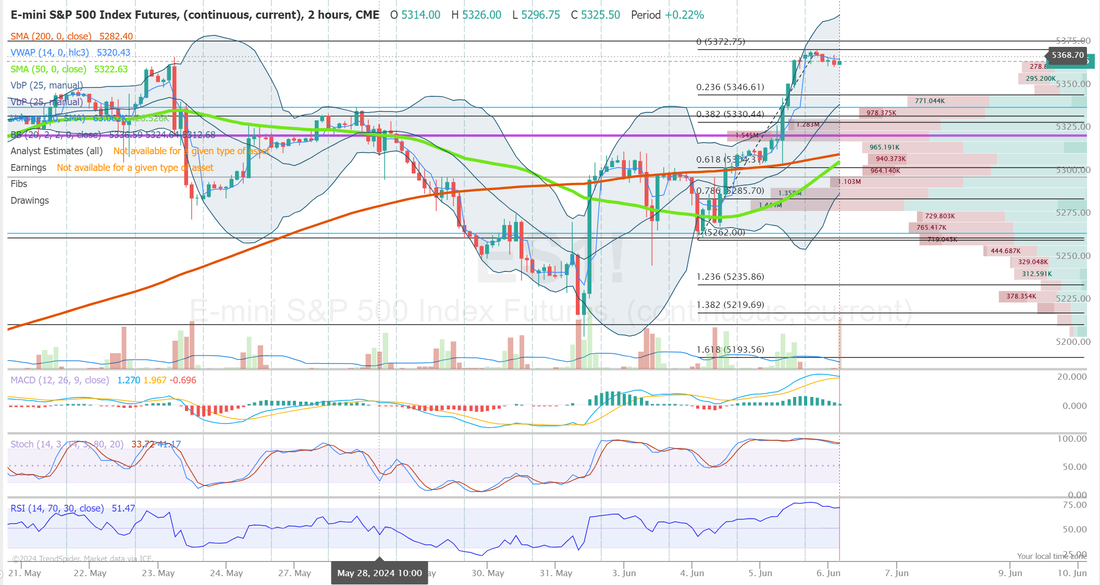
Task: Select the Stoch indicator label
Action: (x=68, y=444)
